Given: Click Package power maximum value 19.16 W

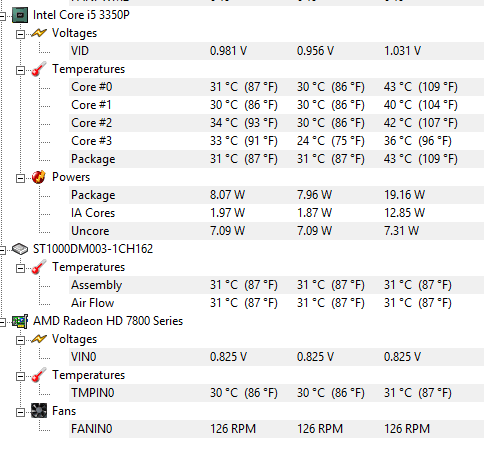Looking at the screenshot, I should pyautogui.click(x=405, y=195).
